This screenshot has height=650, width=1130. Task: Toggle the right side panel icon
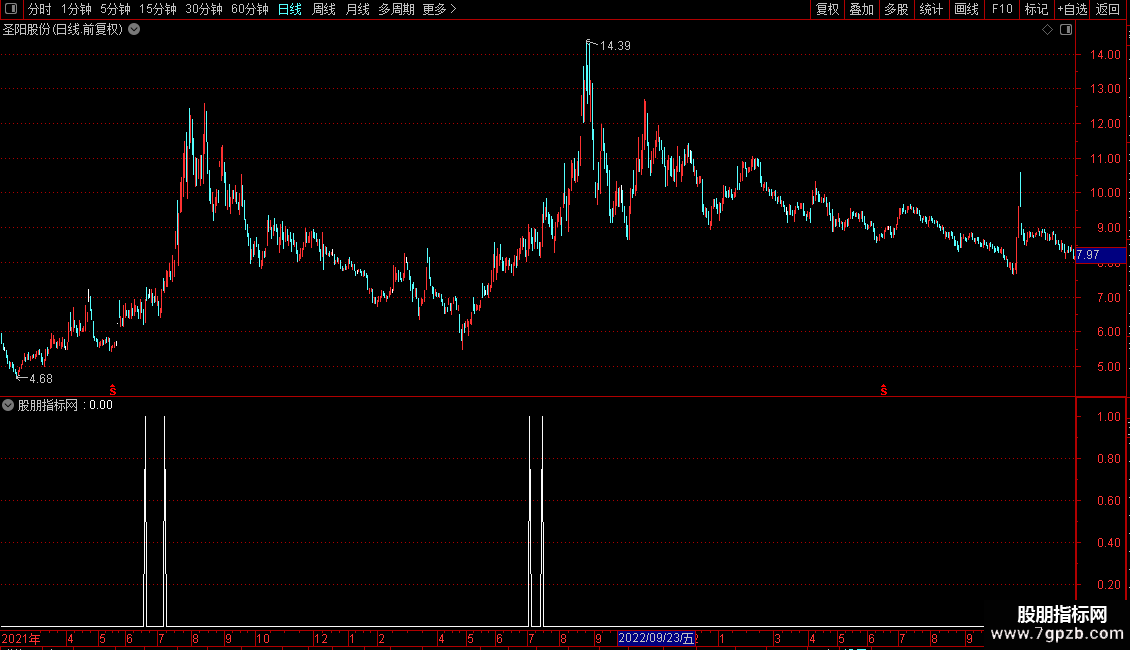(x=1066, y=30)
